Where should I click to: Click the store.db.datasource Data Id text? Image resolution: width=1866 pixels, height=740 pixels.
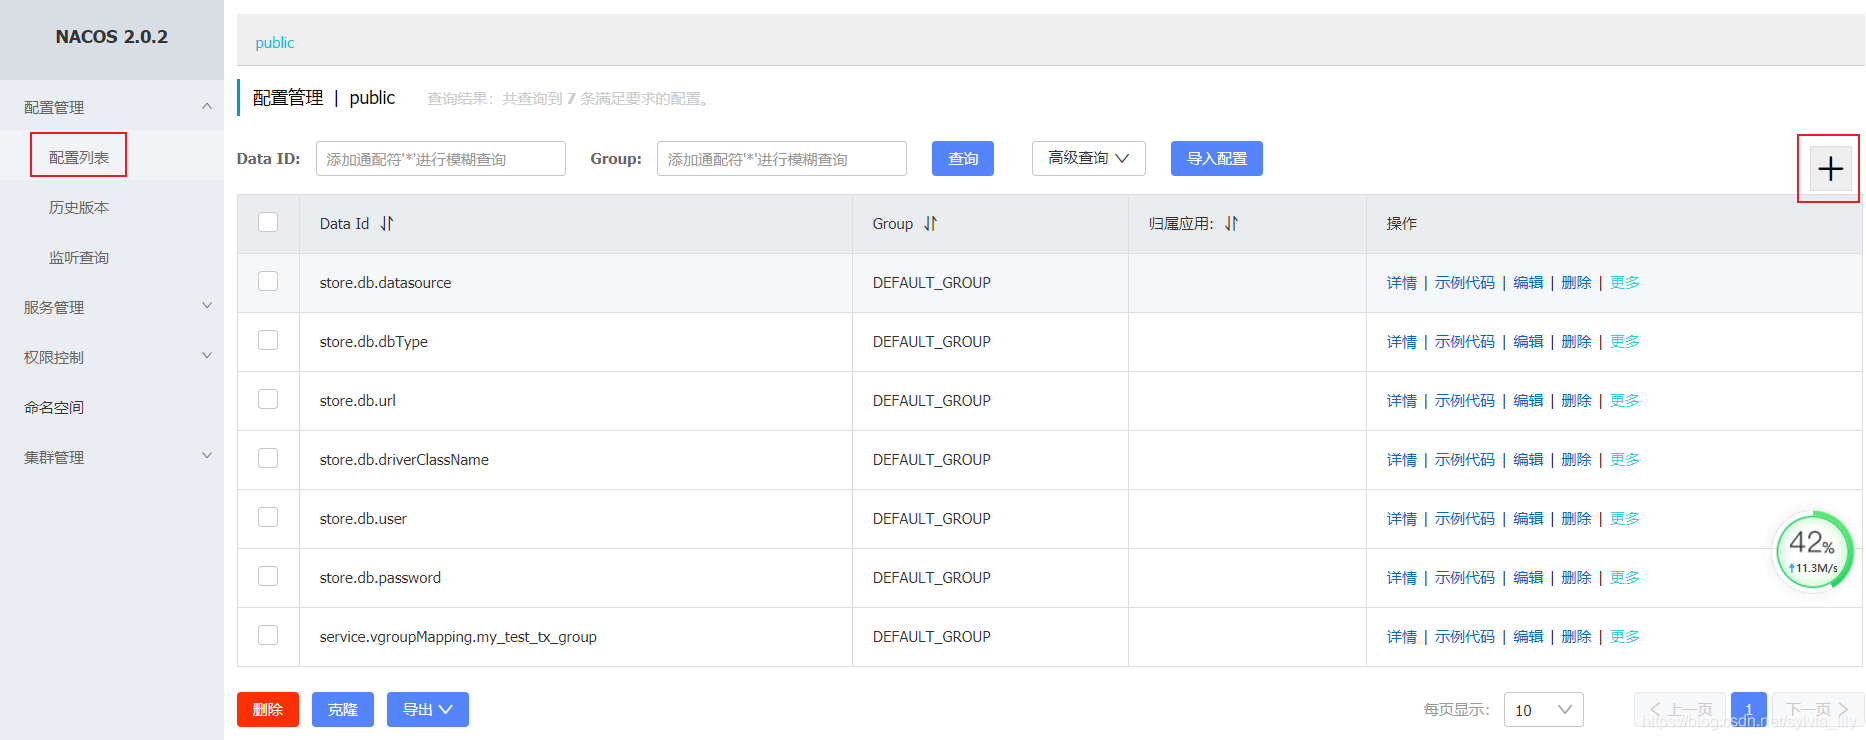point(385,283)
